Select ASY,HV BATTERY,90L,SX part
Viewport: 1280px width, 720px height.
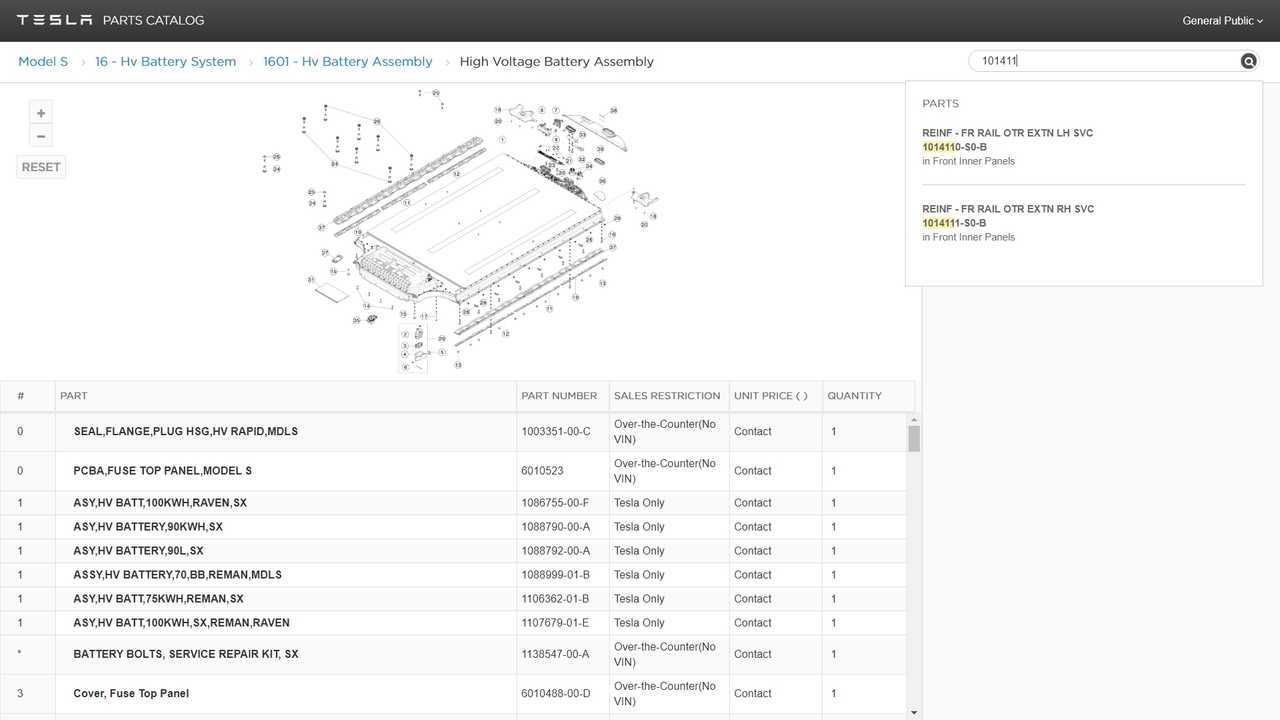point(138,551)
